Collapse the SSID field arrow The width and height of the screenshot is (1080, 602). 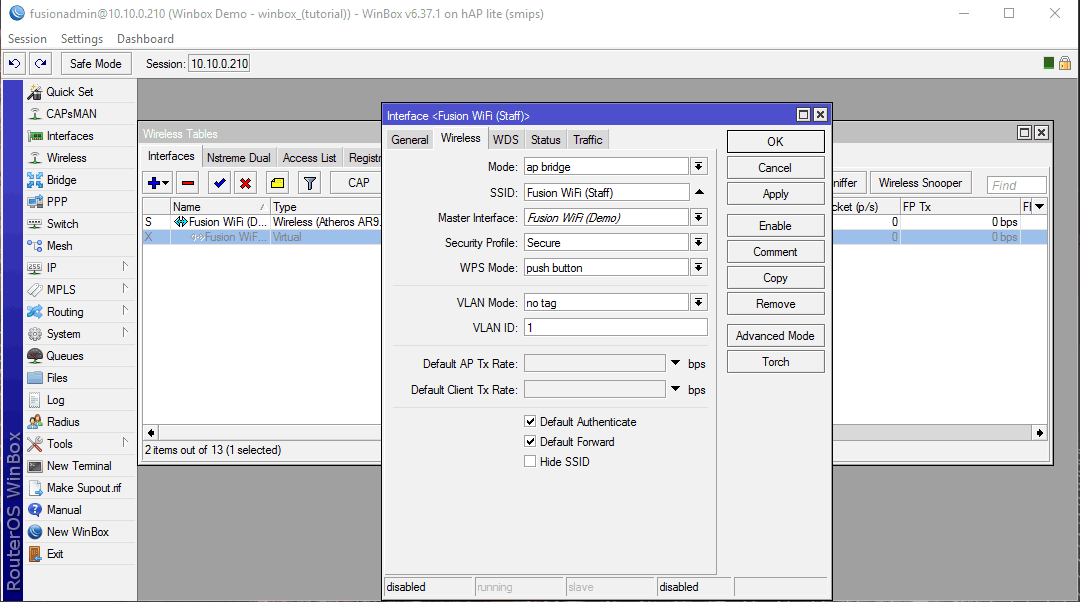tap(699, 192)
